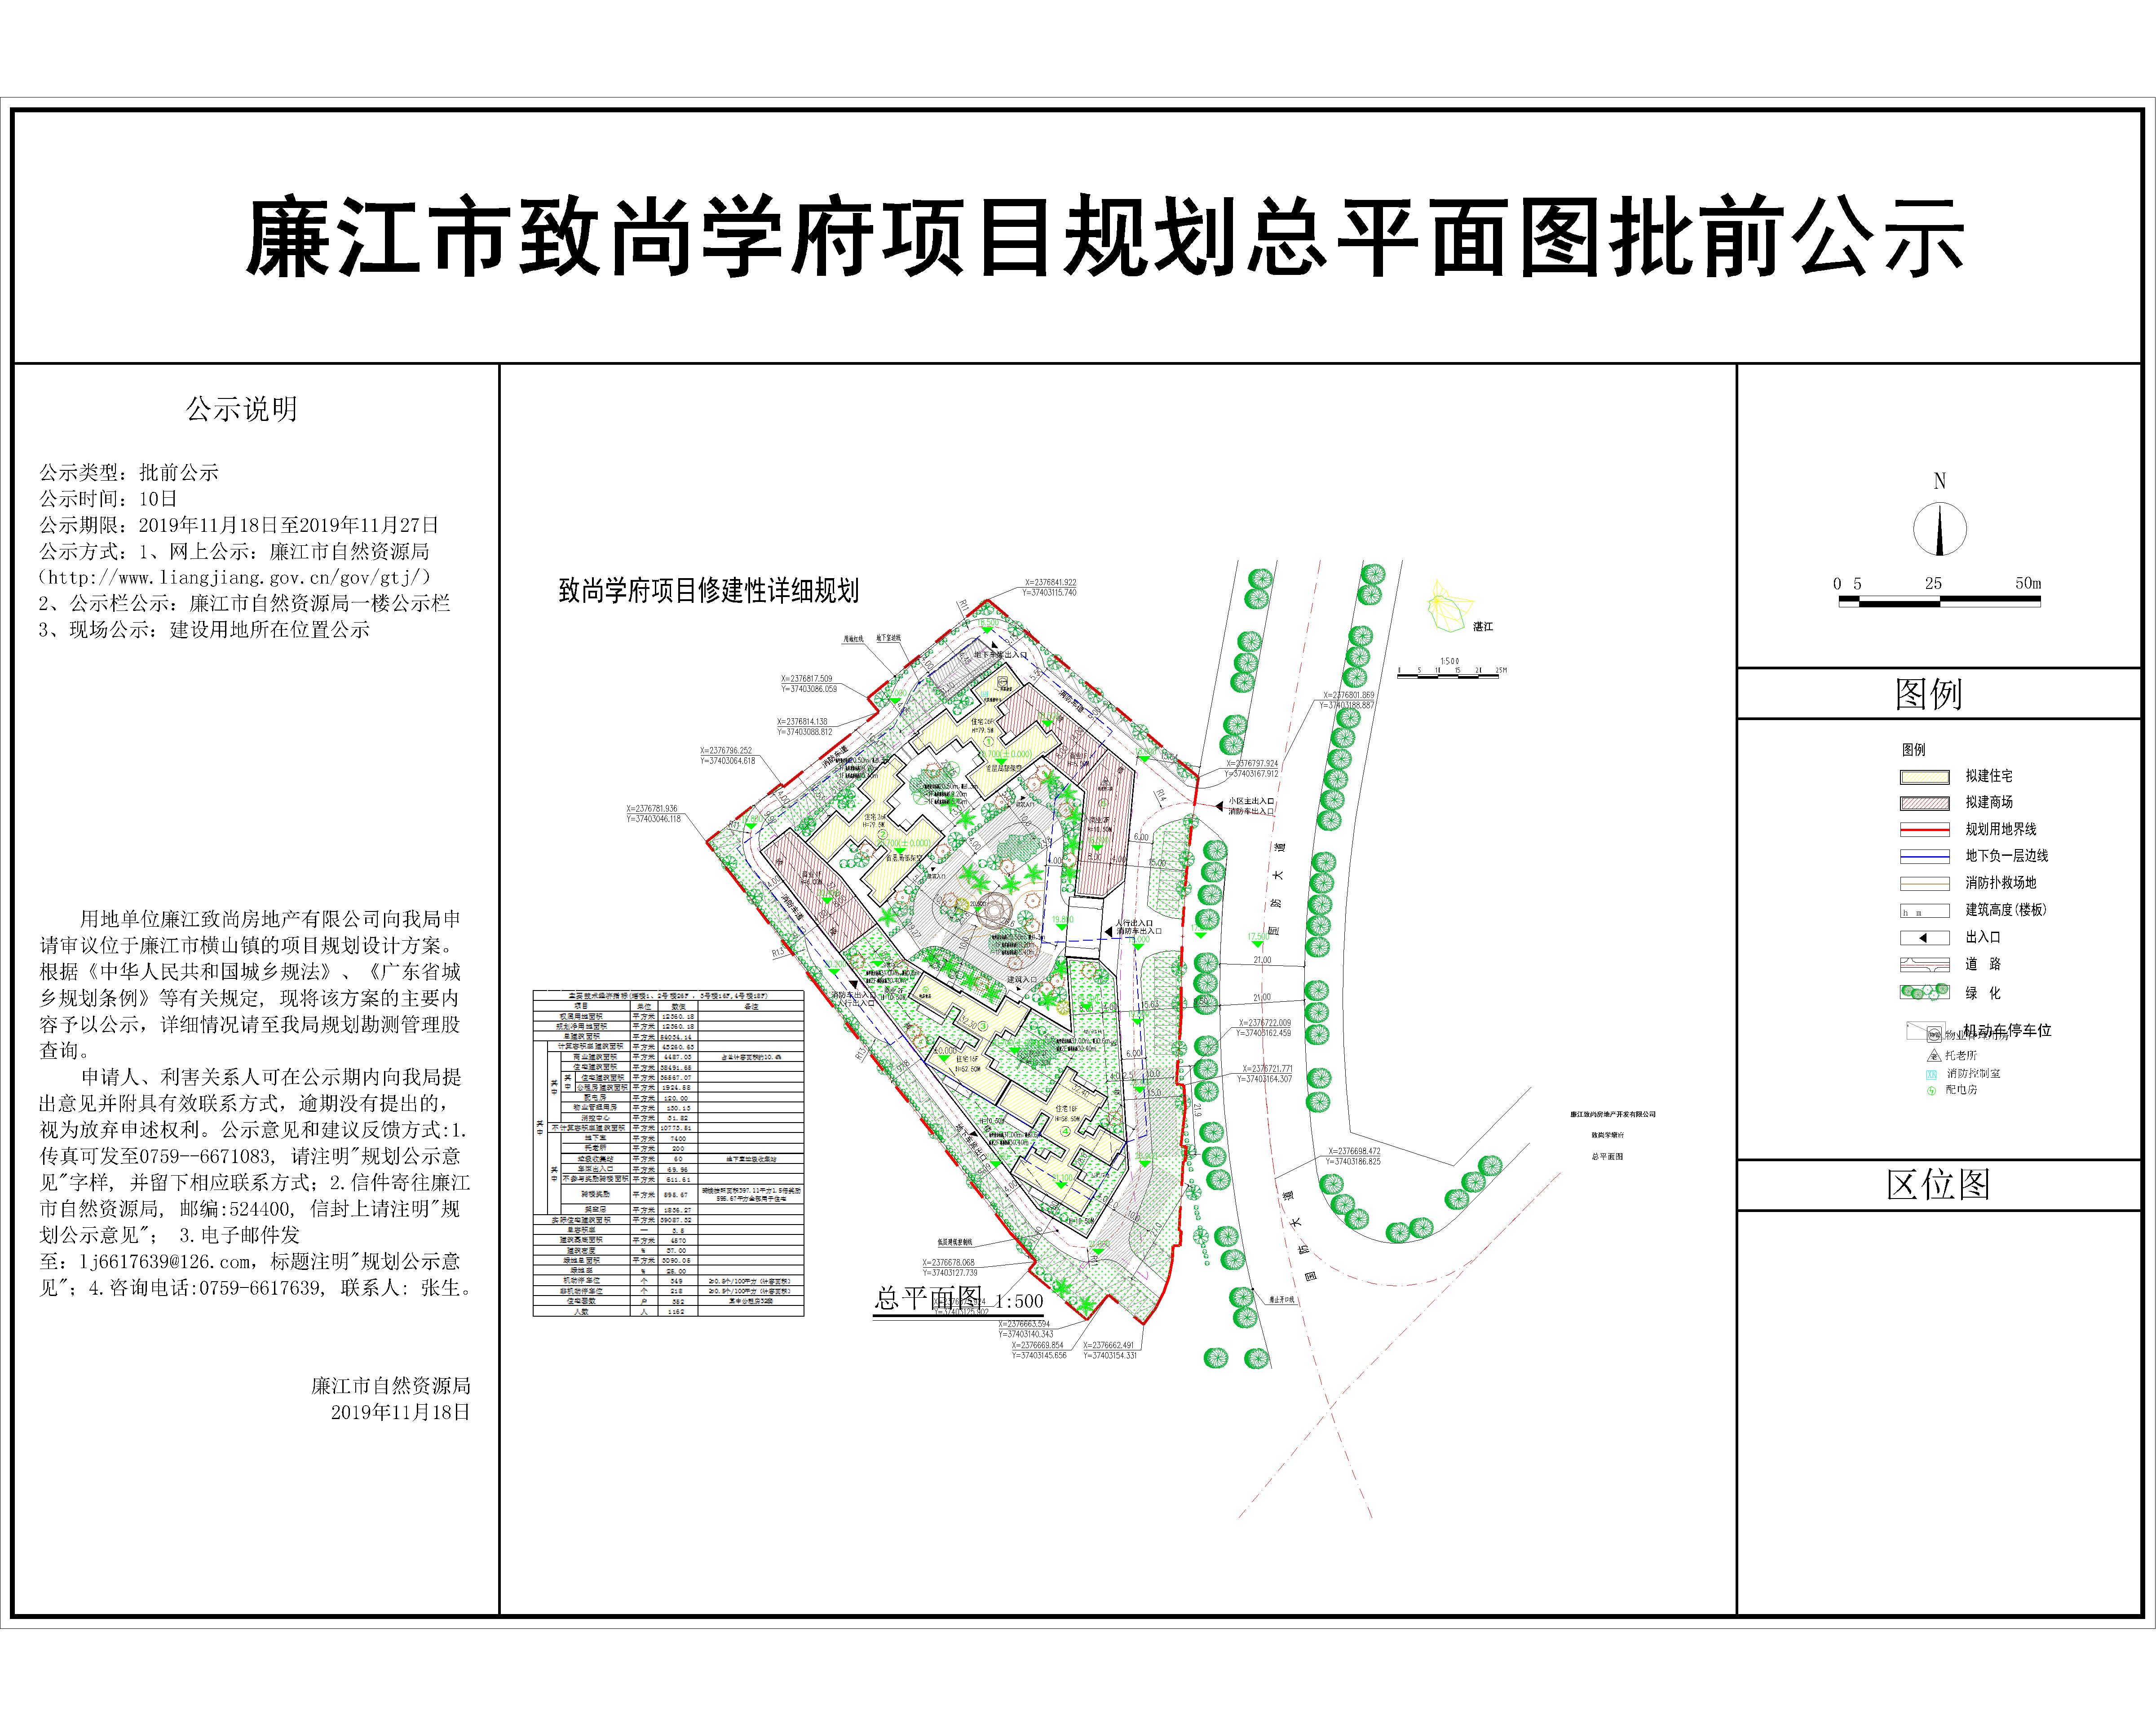Click the 物管 circle legend icon

pyautogui.click(x=1933, y=1036)
